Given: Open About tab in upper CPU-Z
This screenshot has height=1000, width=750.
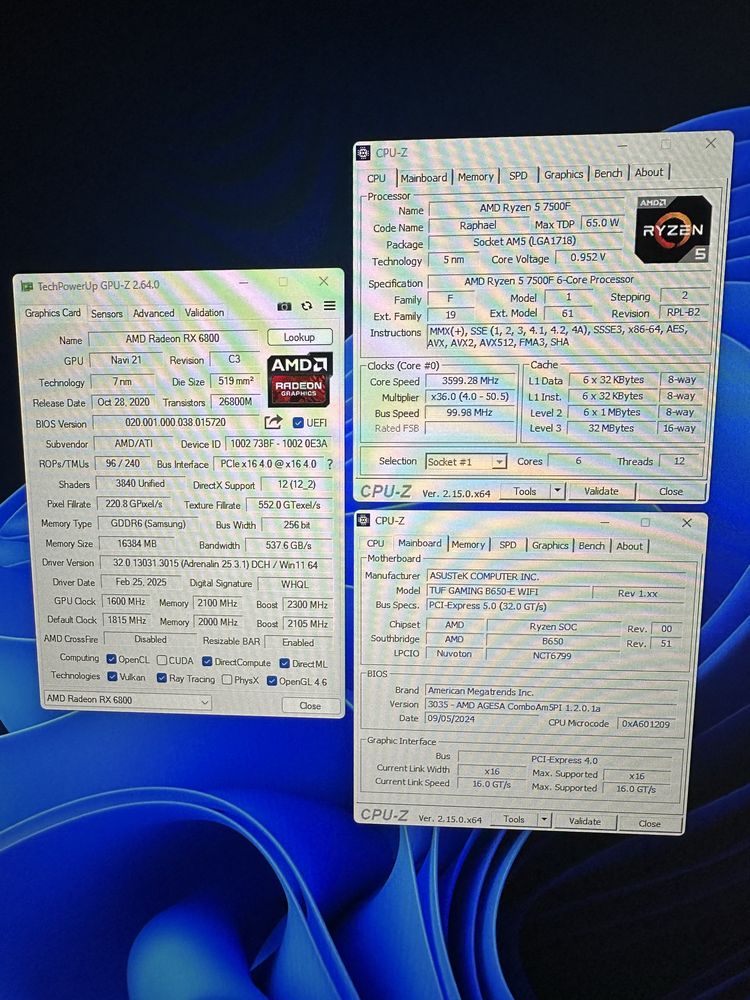Looking at the screenshot, I should (649, 172).
